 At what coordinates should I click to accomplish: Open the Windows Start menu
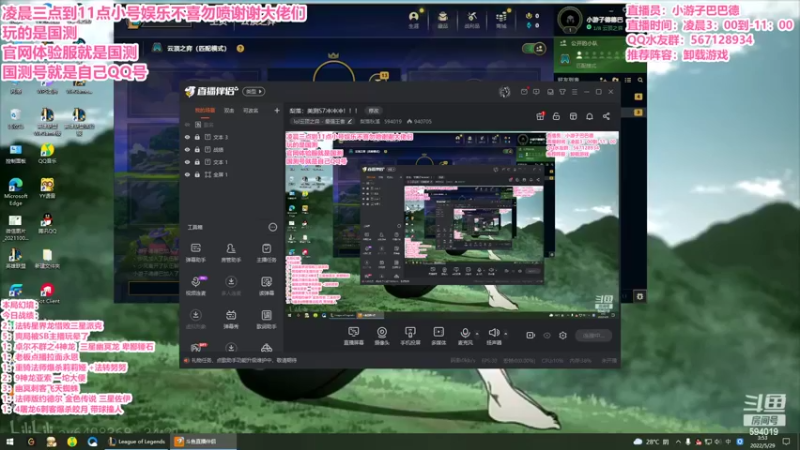pyautogui.click(x=10, y=441)
